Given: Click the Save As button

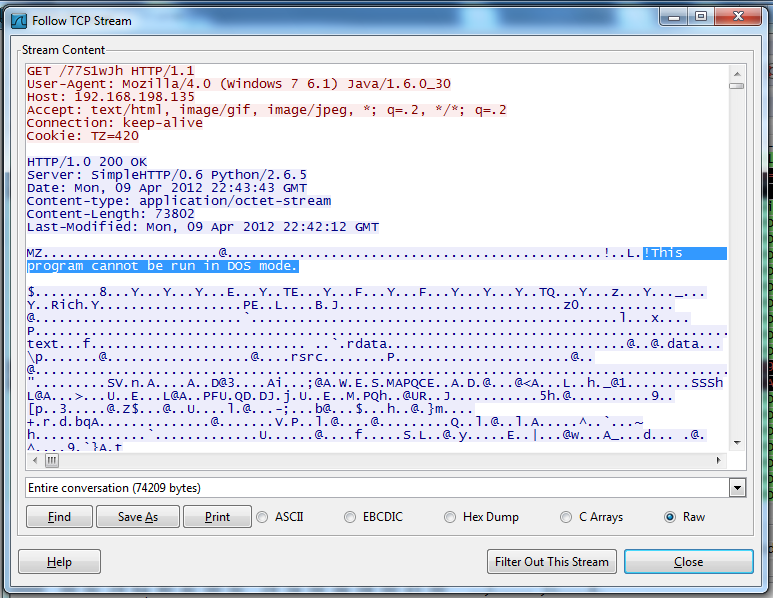Looking at the screenshot, I should pyautogui.click(x=138, y=517).
